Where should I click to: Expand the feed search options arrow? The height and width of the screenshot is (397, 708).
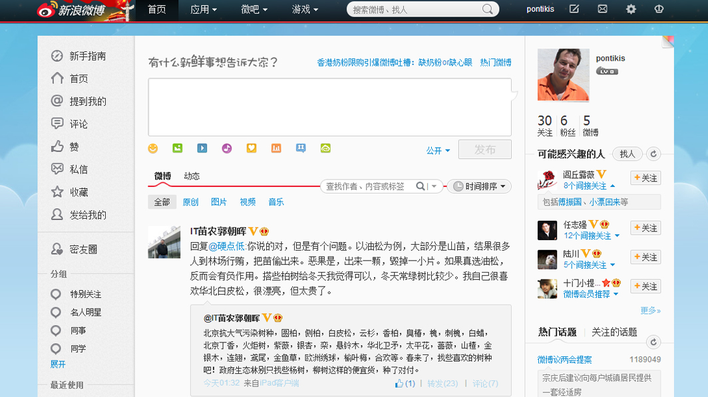point(434,186)
